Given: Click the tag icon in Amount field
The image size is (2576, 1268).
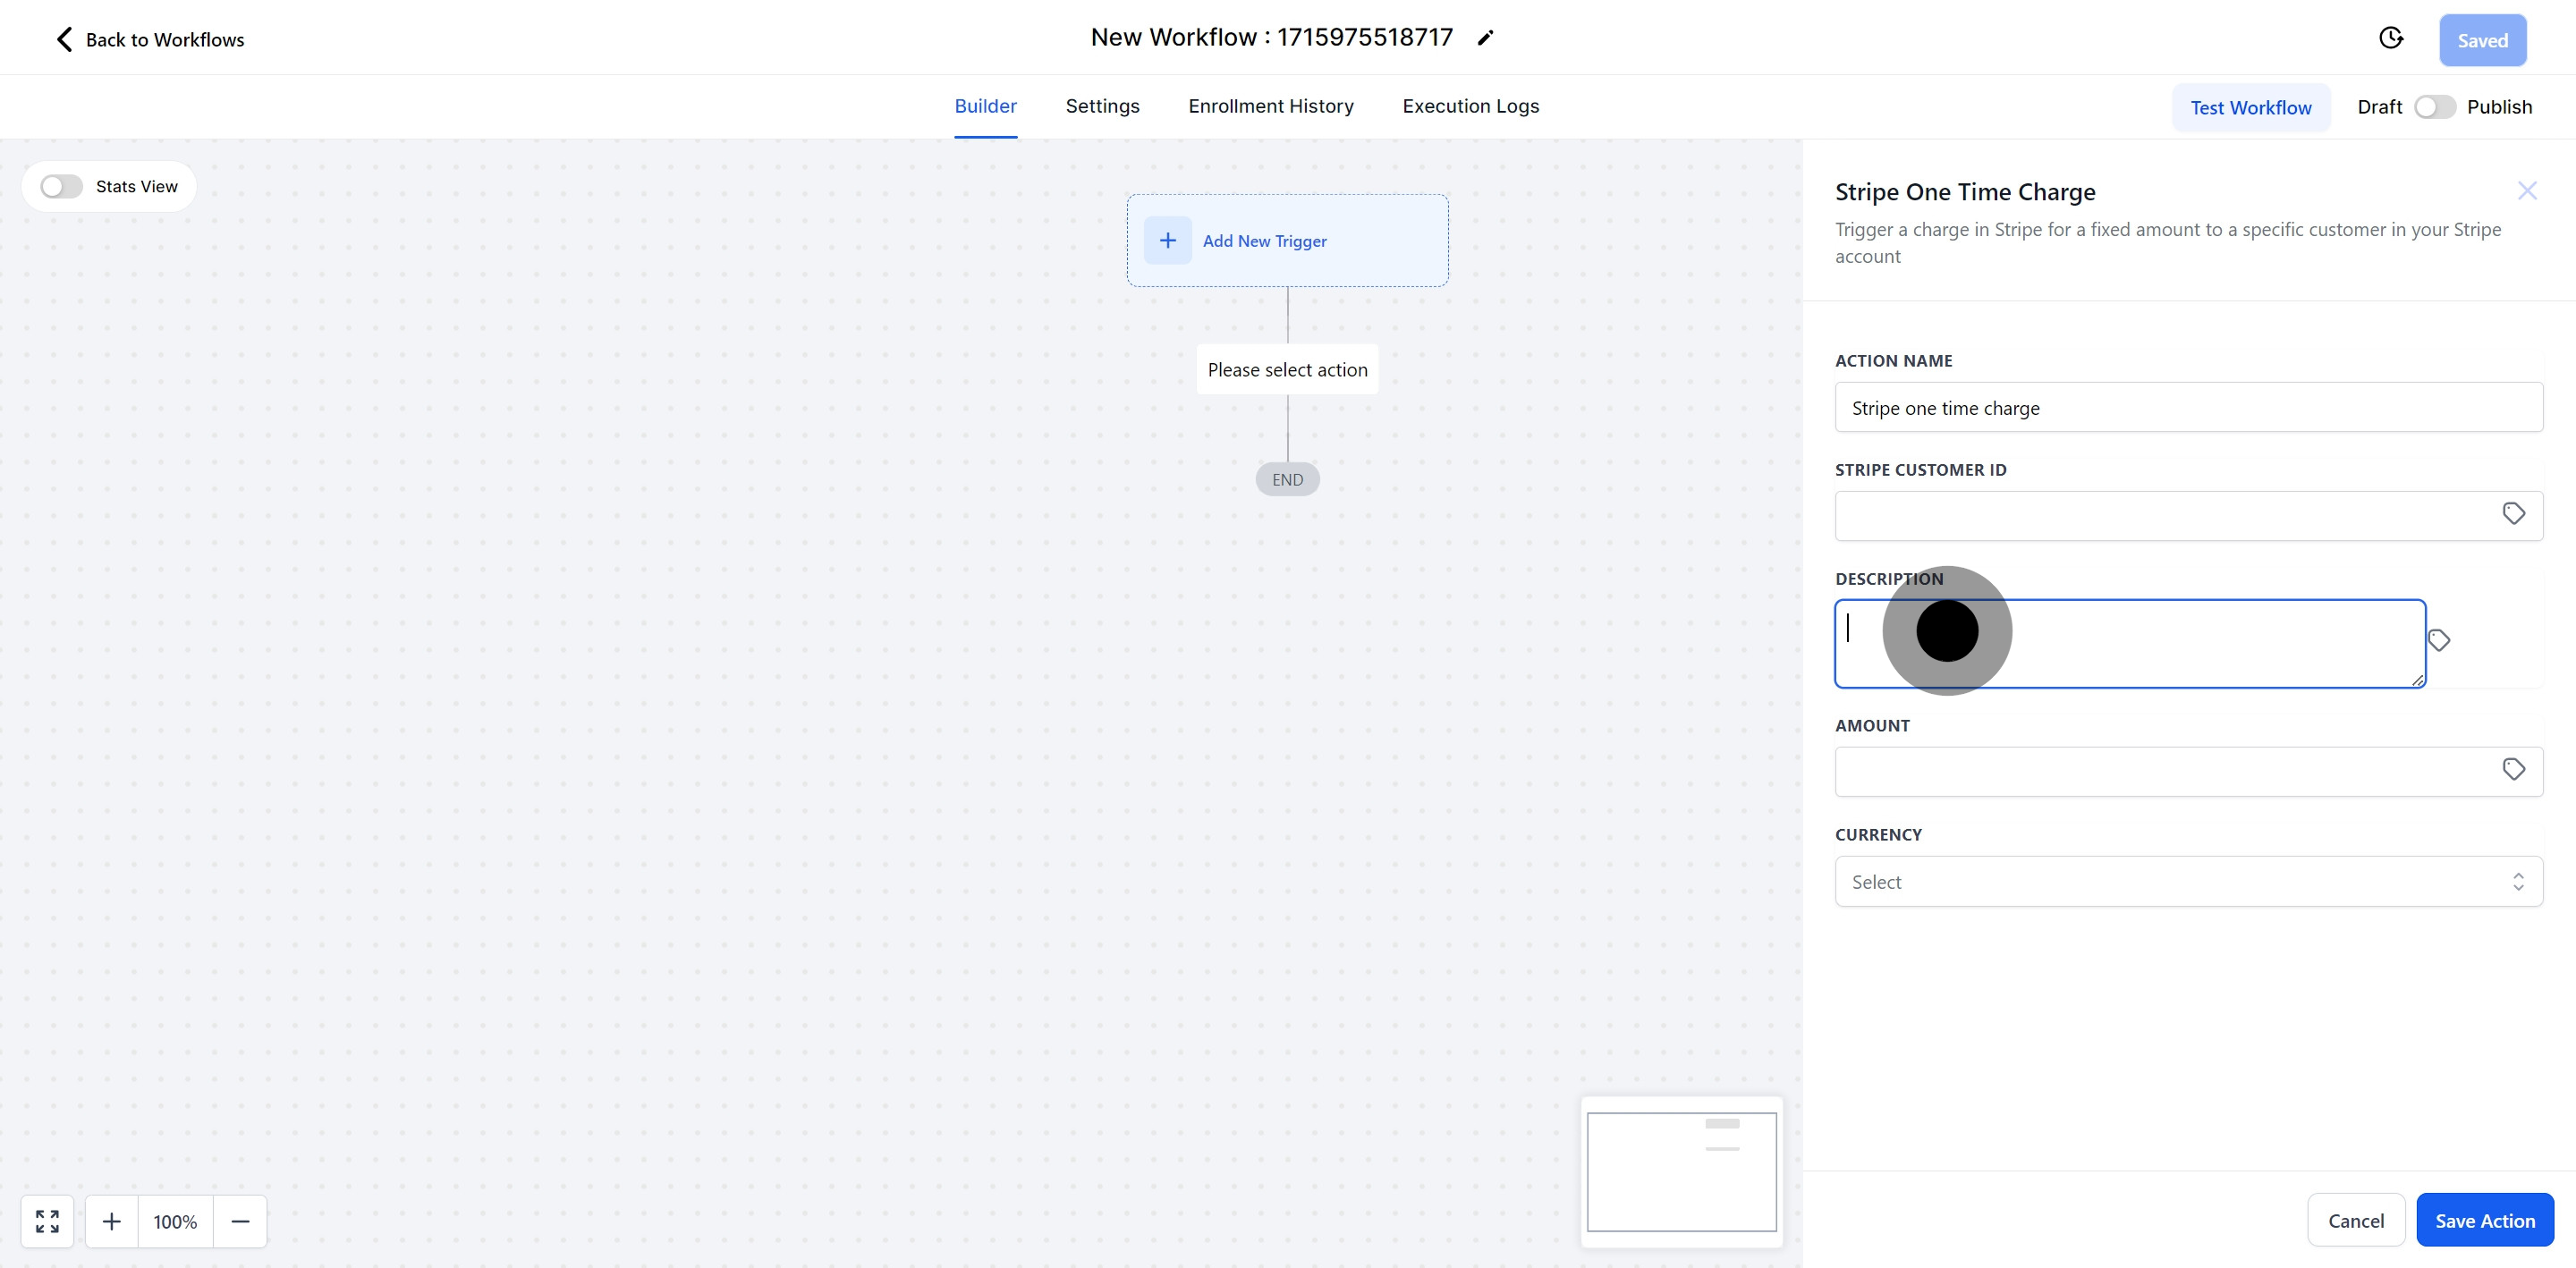Looking at the screenshot, I should [x=2513, y=769].
